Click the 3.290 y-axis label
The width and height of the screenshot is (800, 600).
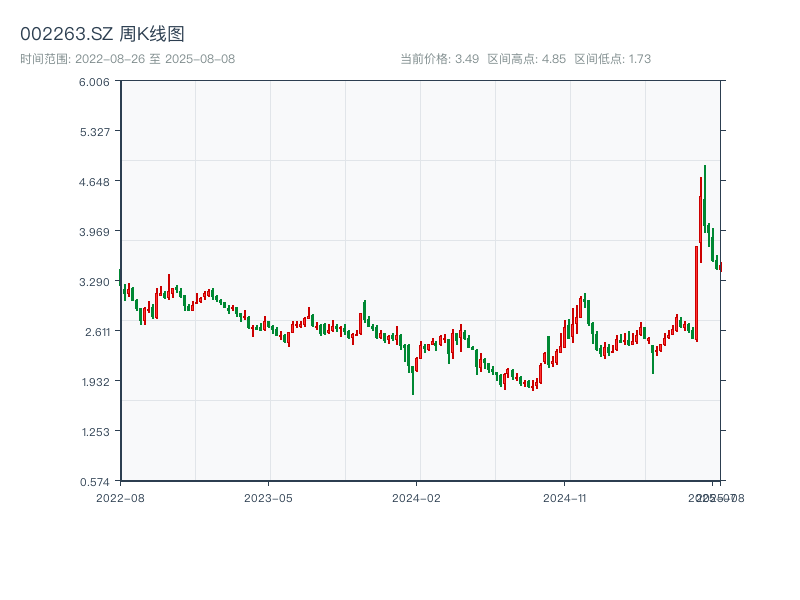94,282
